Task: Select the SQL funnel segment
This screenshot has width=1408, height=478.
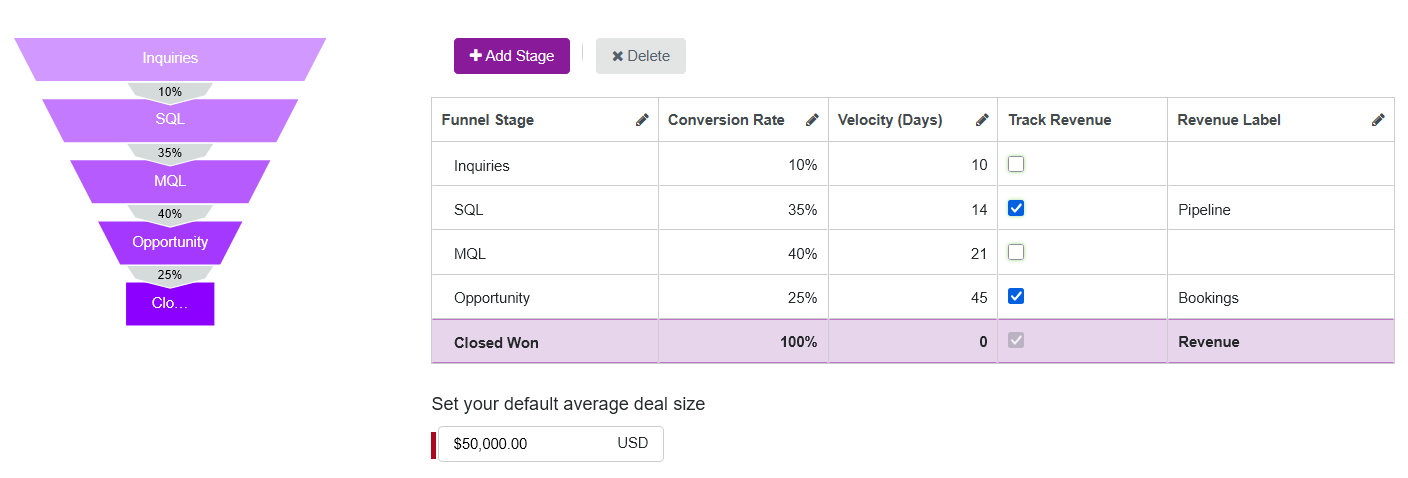Action: pyautogui.click(x=170, y=119)
